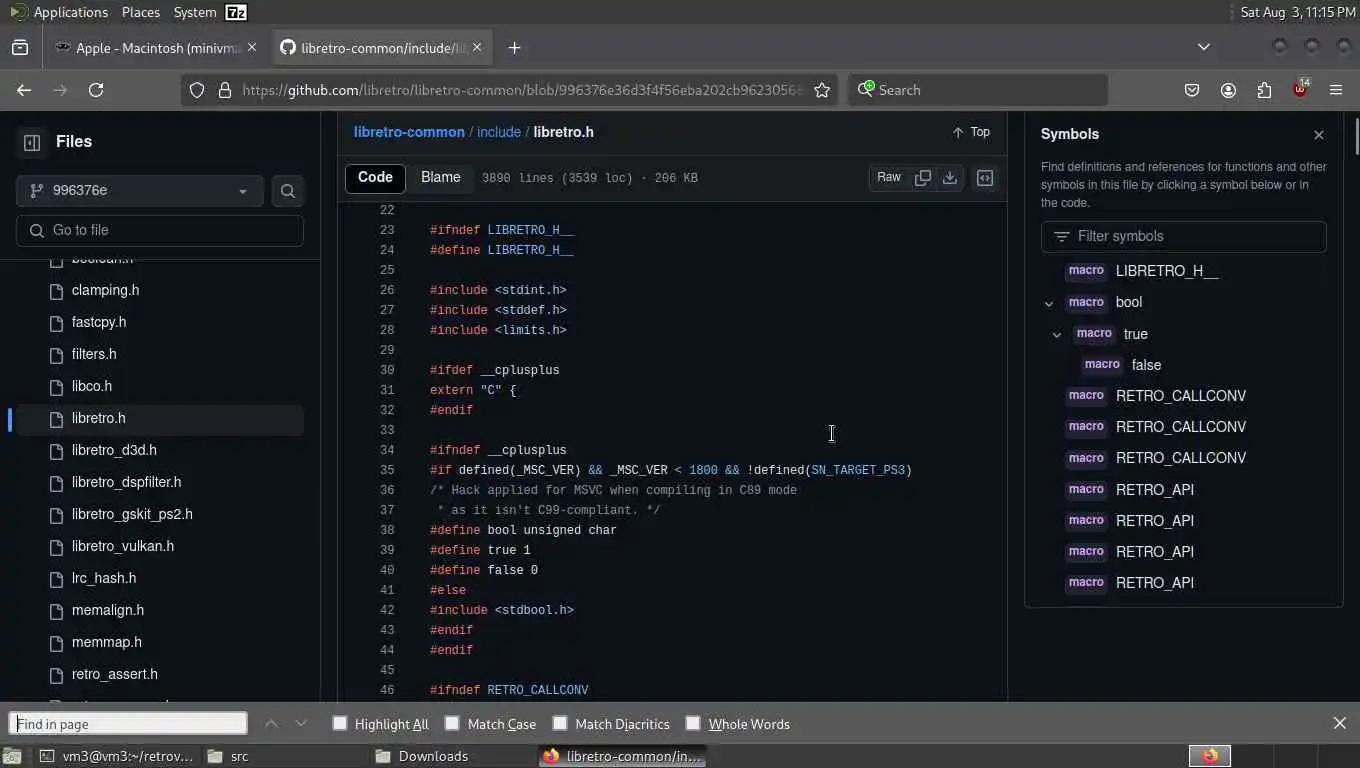
Task: Click the Find in page text field
Action: point(128,723)
